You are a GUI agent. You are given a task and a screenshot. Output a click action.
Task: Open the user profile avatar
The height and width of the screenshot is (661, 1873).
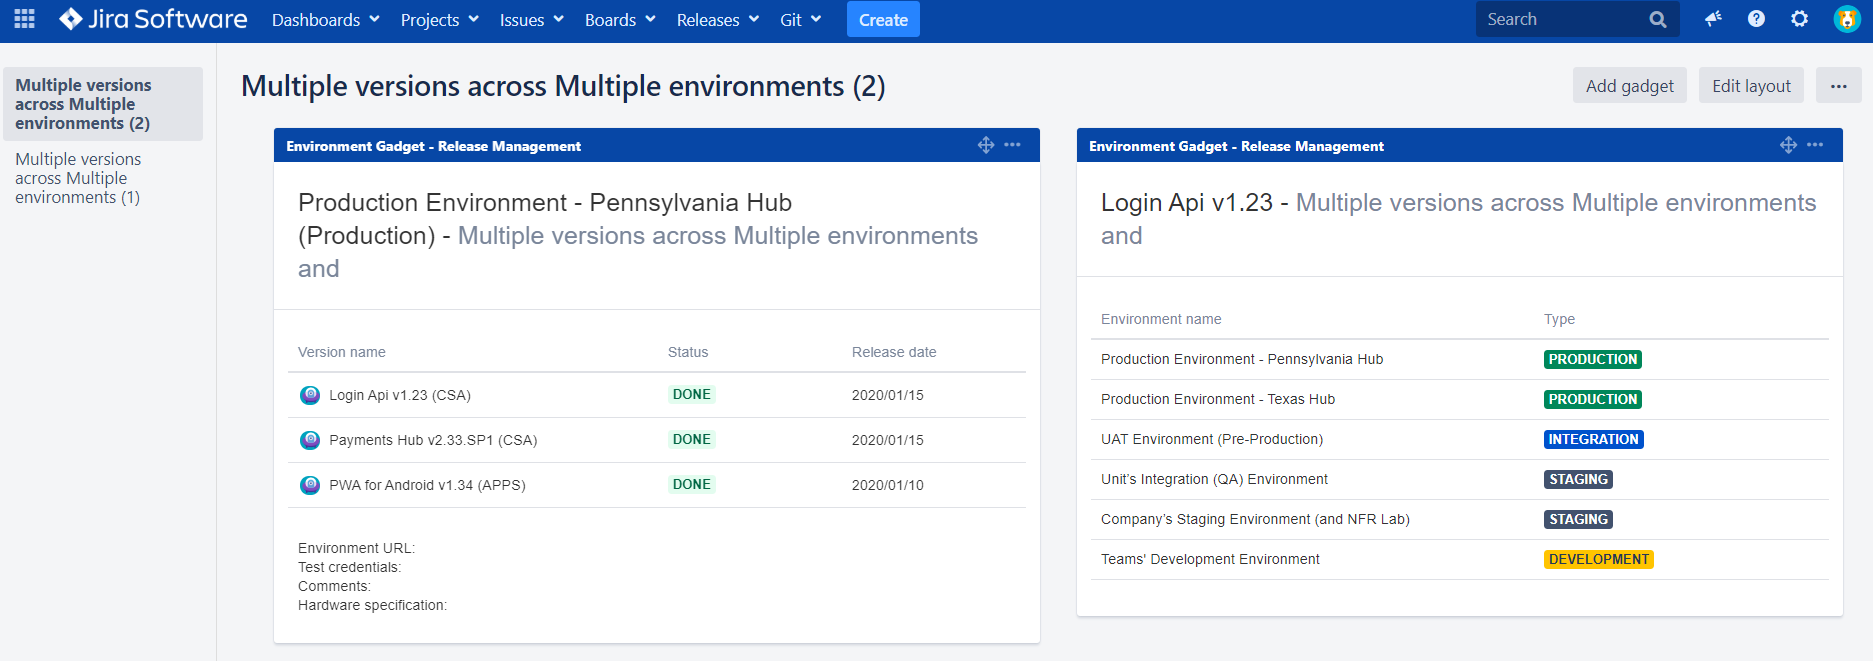point(1846,19)
